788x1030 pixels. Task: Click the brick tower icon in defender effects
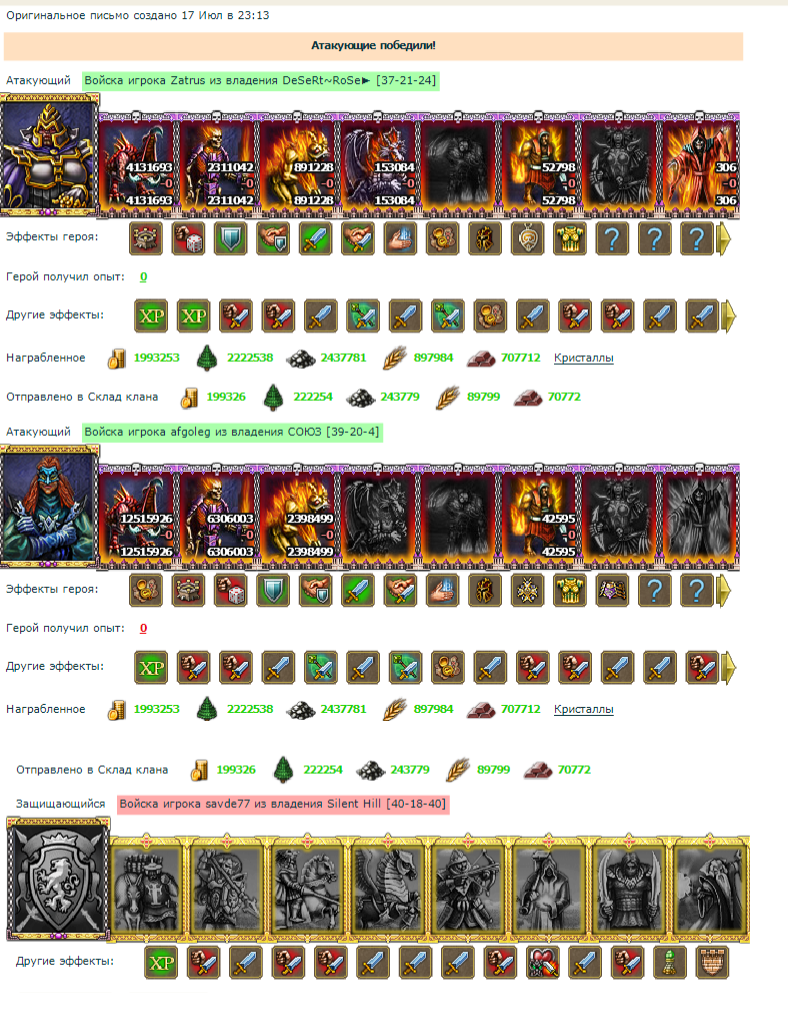click(712, 963)
